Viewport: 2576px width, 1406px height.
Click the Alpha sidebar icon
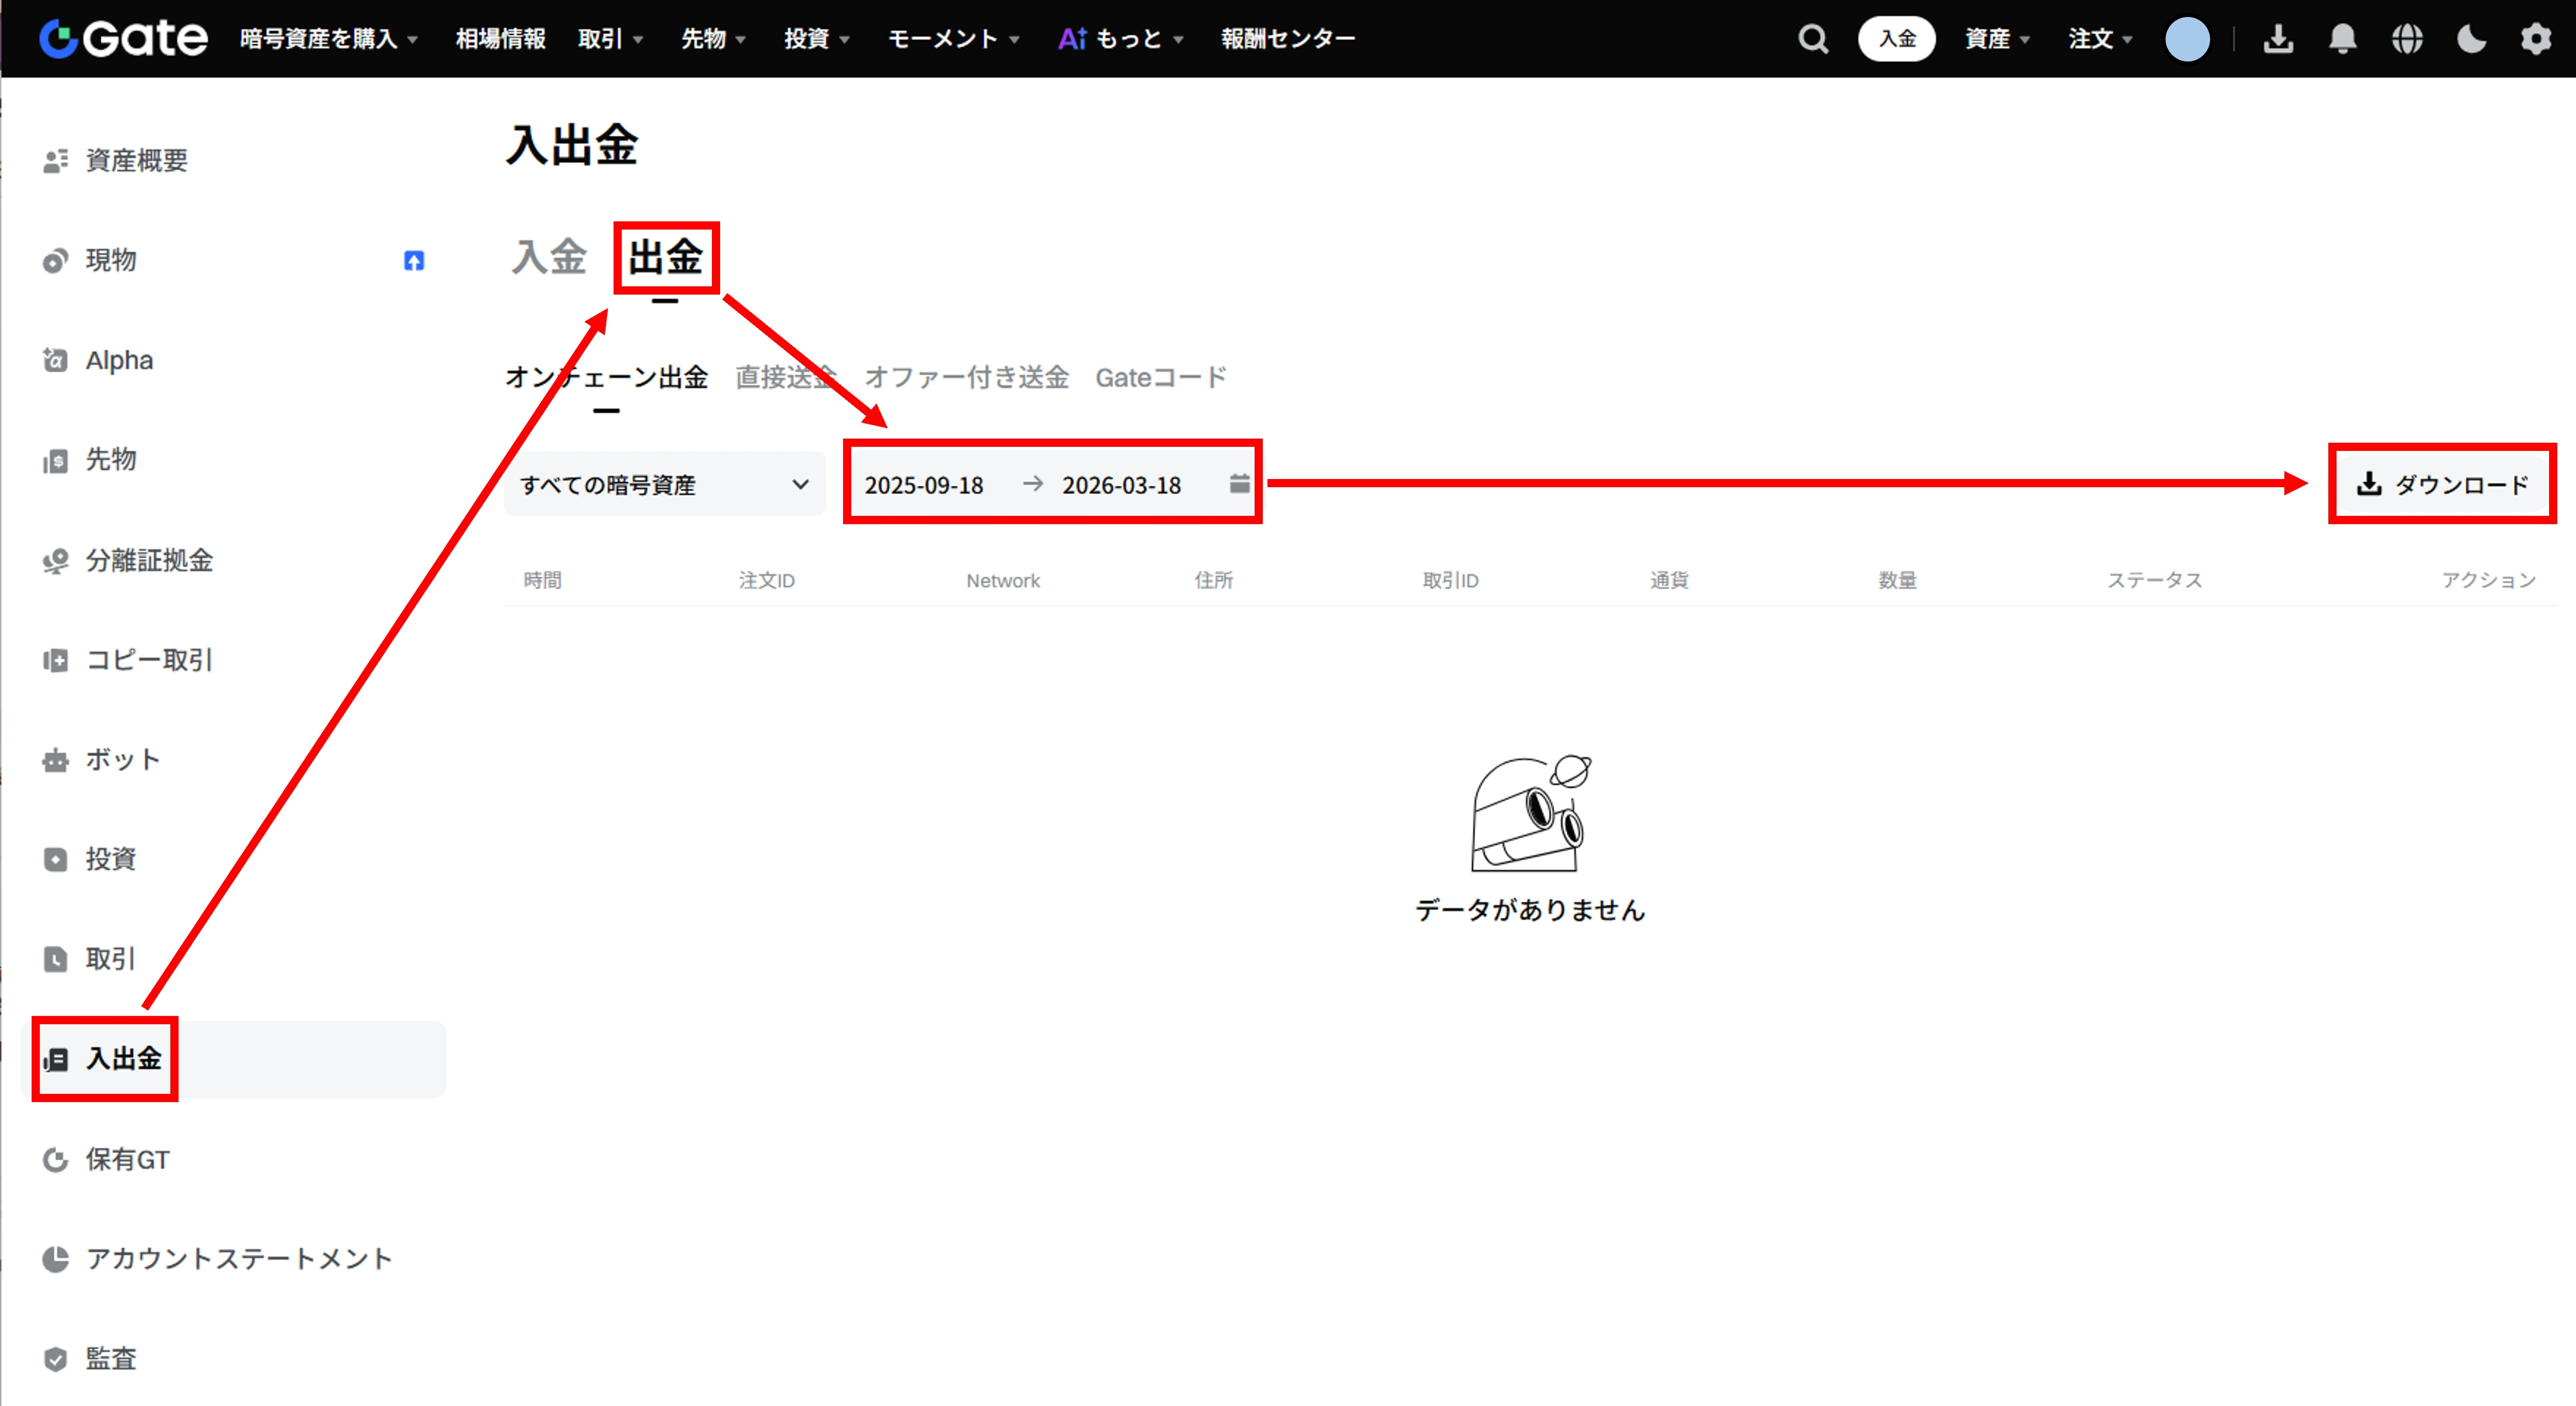55,360
